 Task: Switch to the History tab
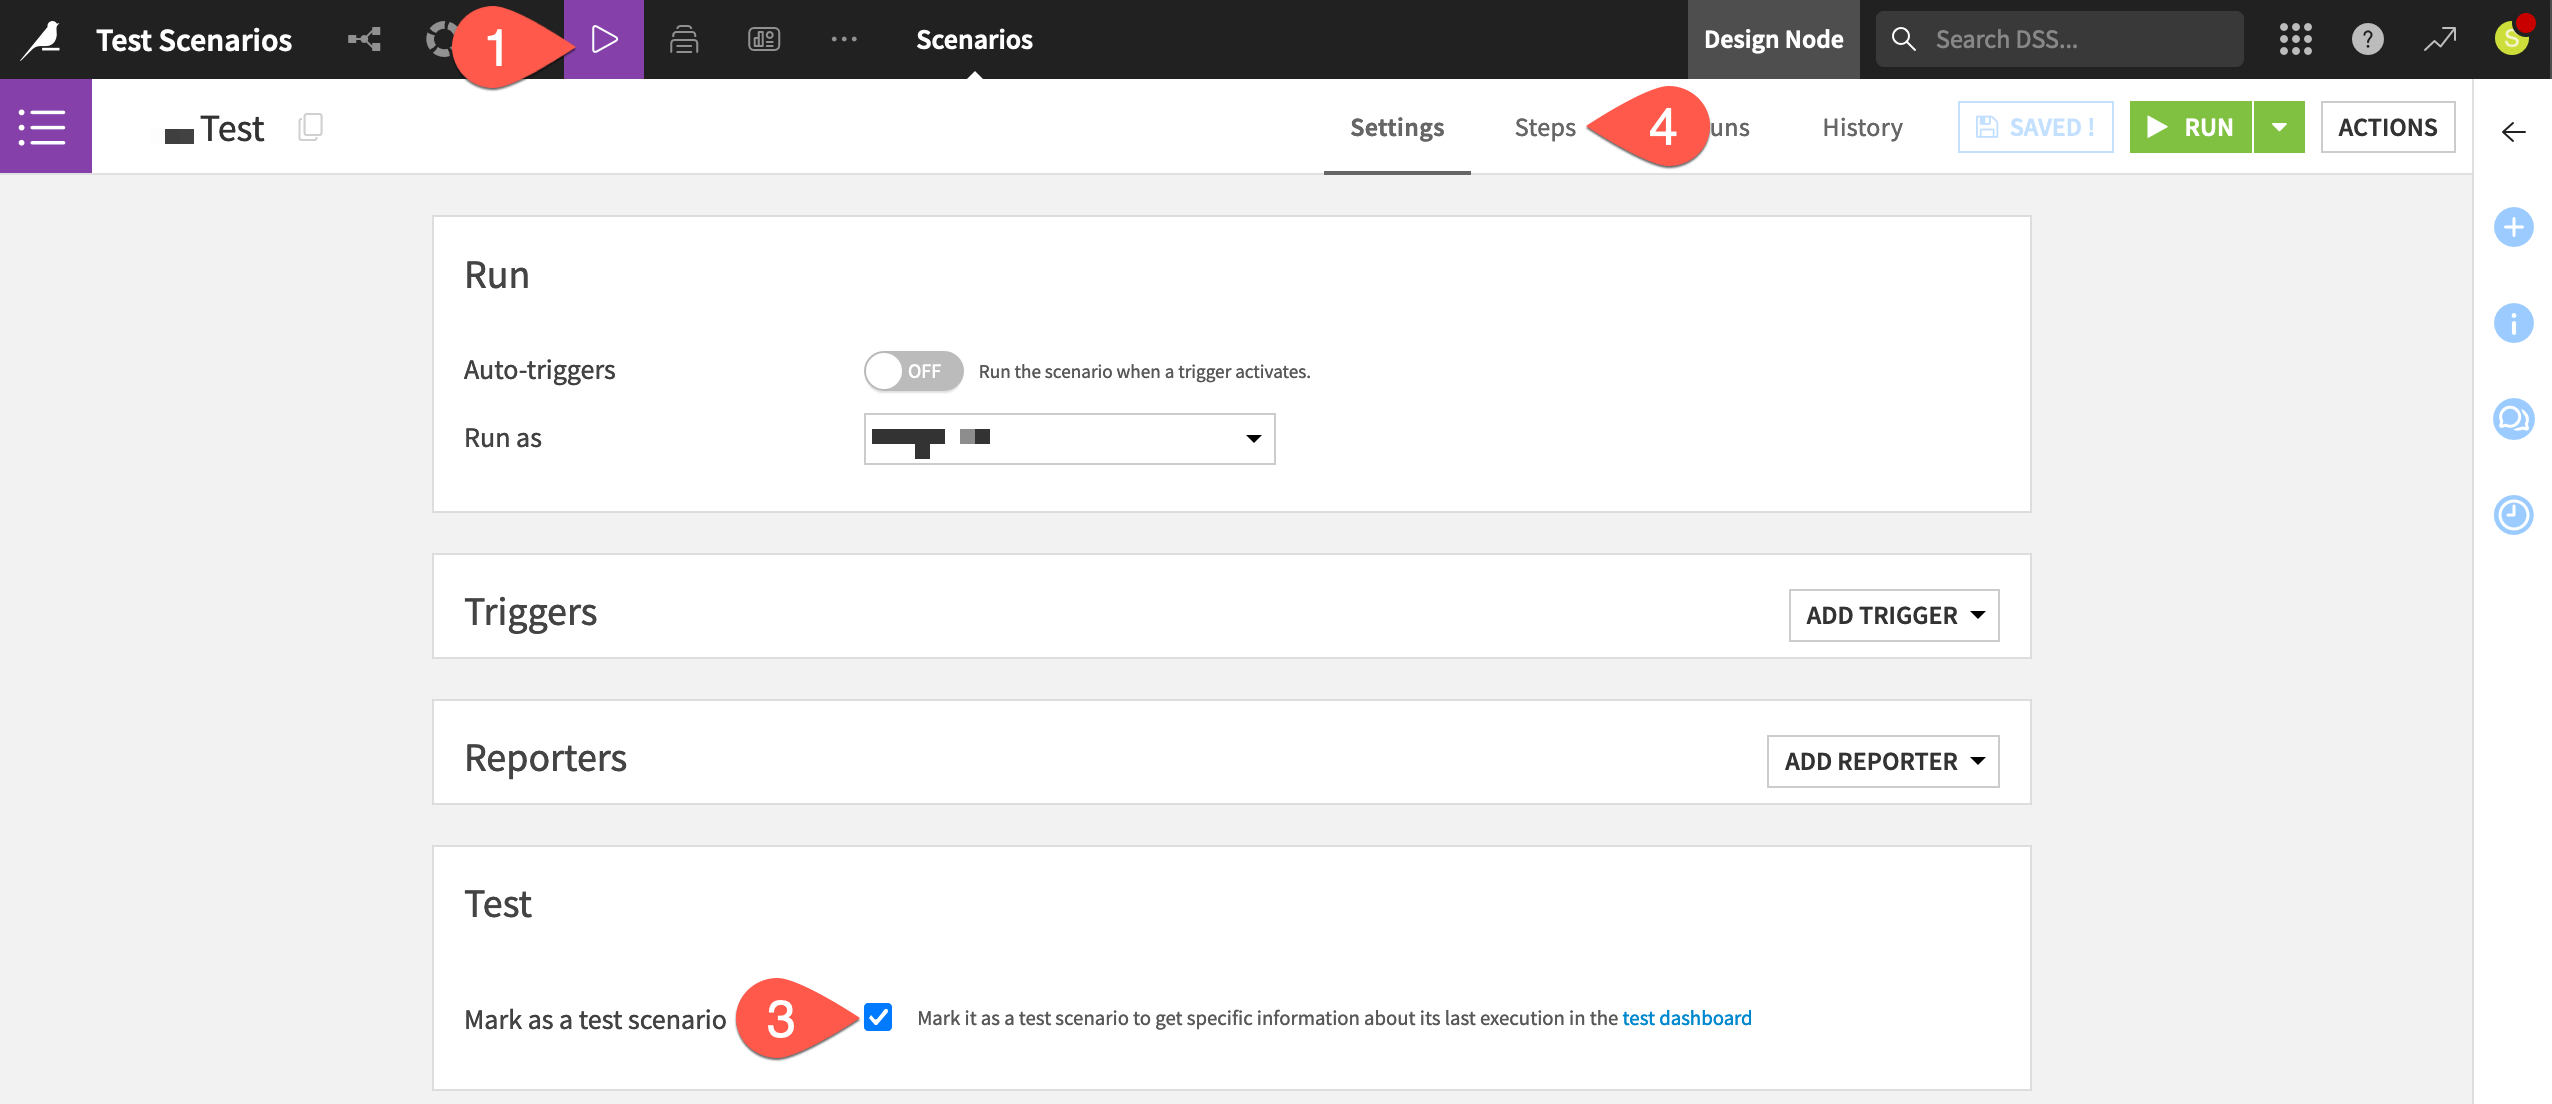(1861, 127)
